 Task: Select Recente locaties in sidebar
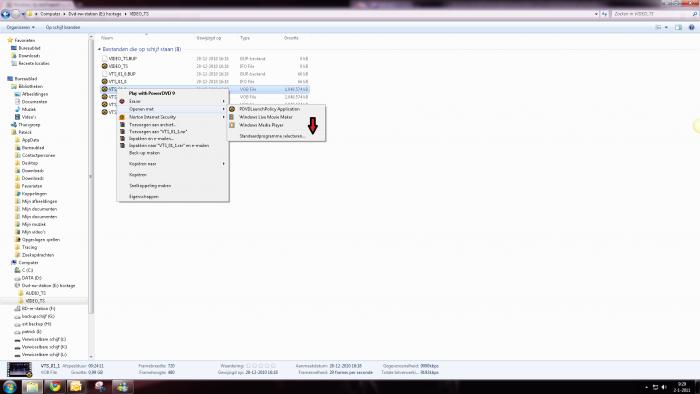click(x=34, y=63)
